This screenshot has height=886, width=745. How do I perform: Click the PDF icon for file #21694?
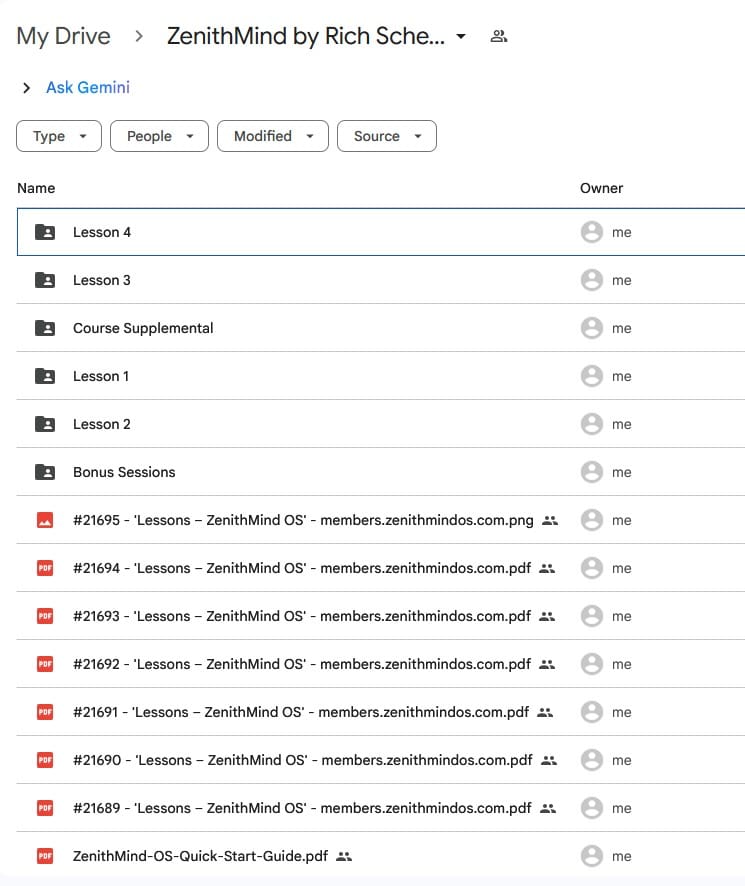pos(45,568)
